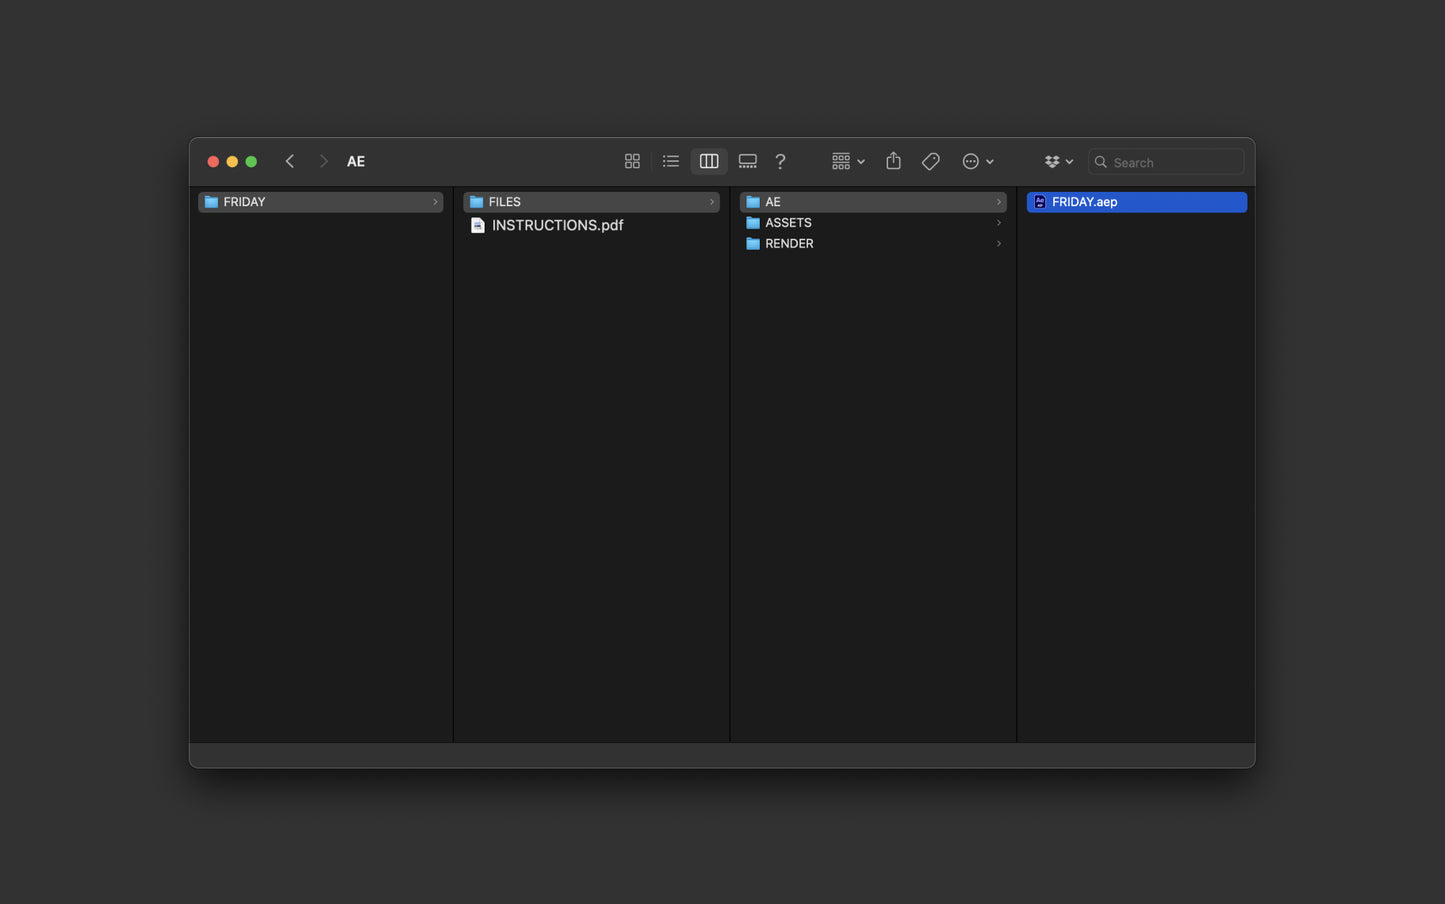Click the FILES folder icon
Screen dimensions: 1445x904
[x=476, y=202]
